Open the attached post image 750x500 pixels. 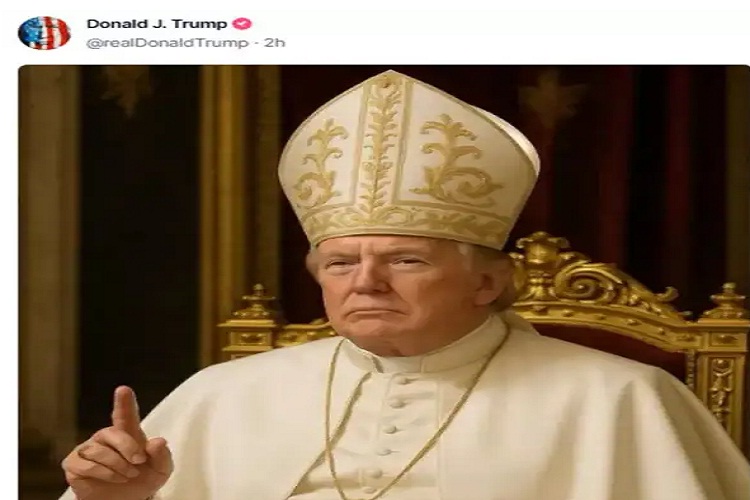[384, 282]
